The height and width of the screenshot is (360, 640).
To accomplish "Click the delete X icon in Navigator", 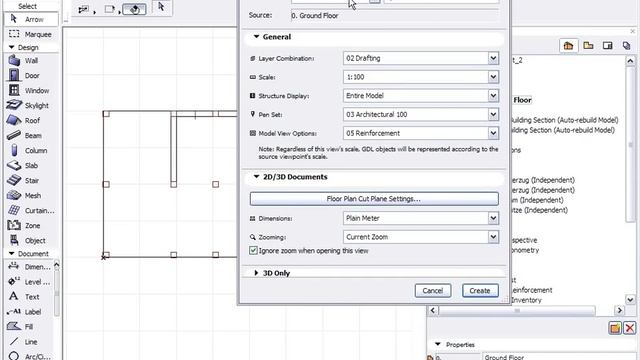I will pyautogui.click(x=630, y=328).
